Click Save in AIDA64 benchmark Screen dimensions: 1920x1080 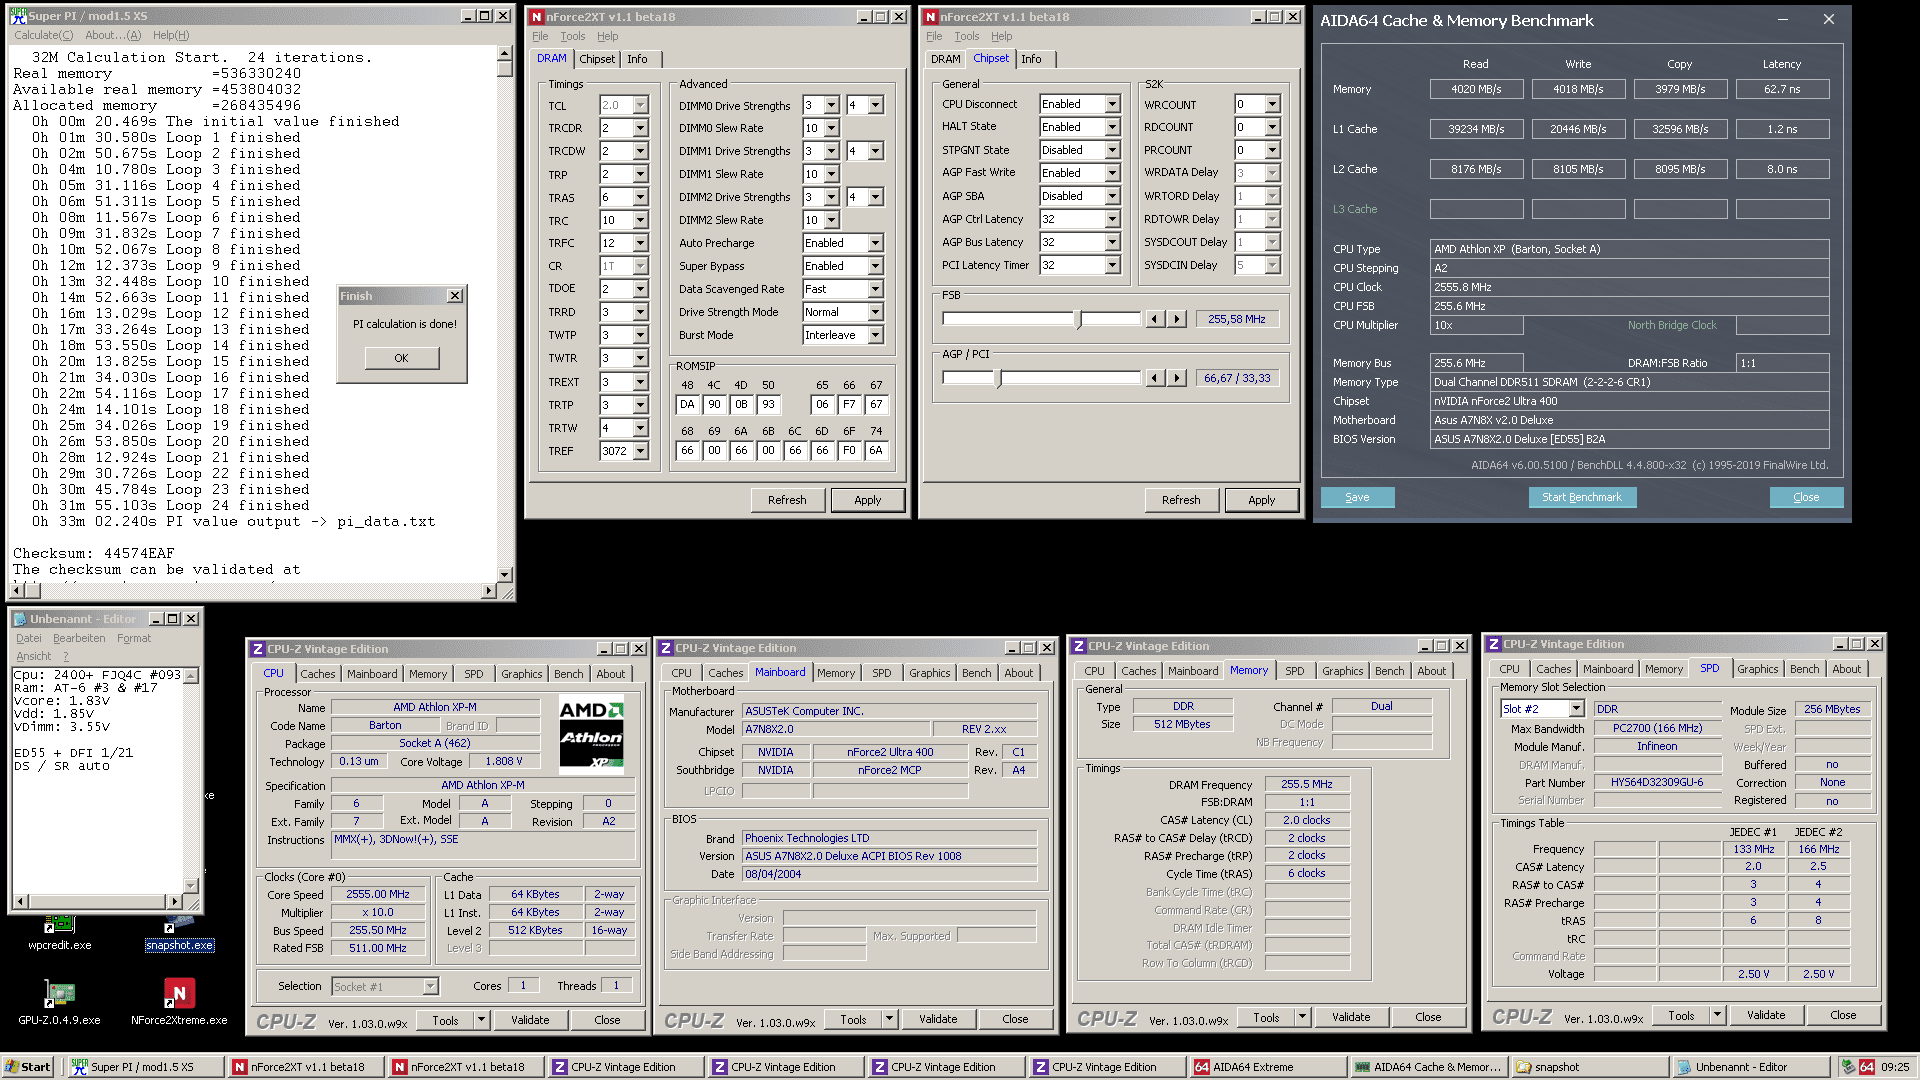1357,497
